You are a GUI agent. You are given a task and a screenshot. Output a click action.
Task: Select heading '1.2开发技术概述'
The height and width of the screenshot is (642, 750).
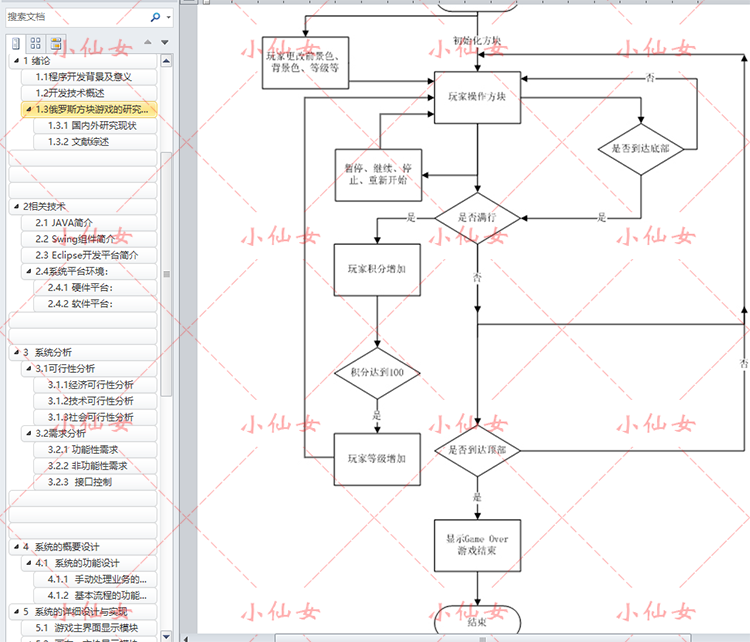[x=89, y=93]
